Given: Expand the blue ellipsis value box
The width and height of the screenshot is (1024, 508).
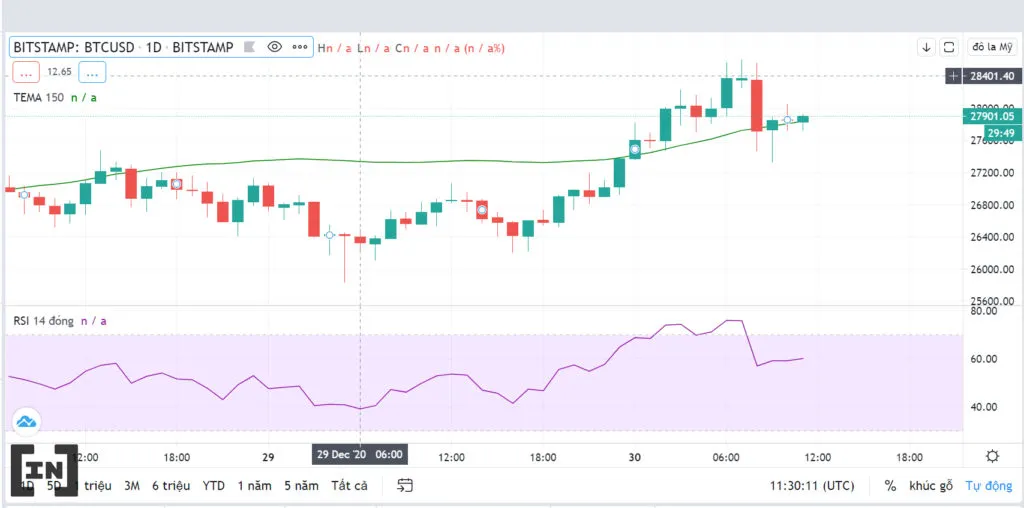Looking at the screenshot, I should click(x=92, y=73).
